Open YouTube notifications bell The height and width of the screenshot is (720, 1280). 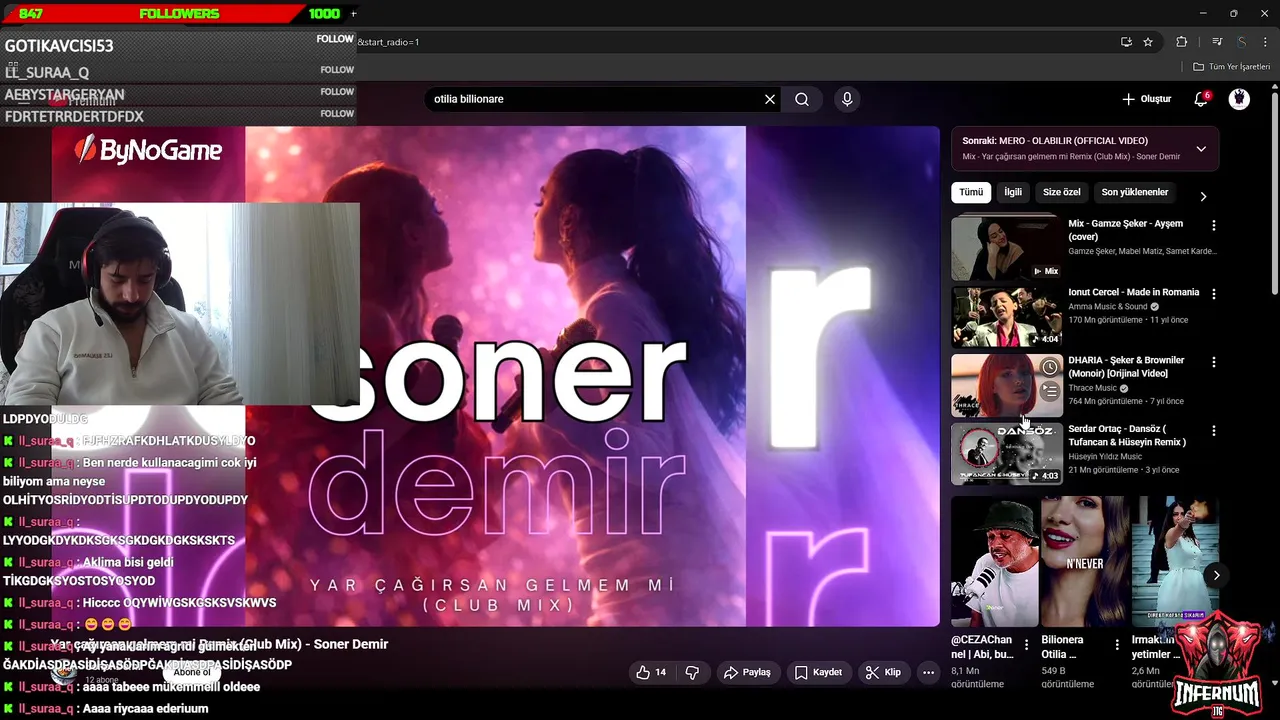tap(1201, 99)
